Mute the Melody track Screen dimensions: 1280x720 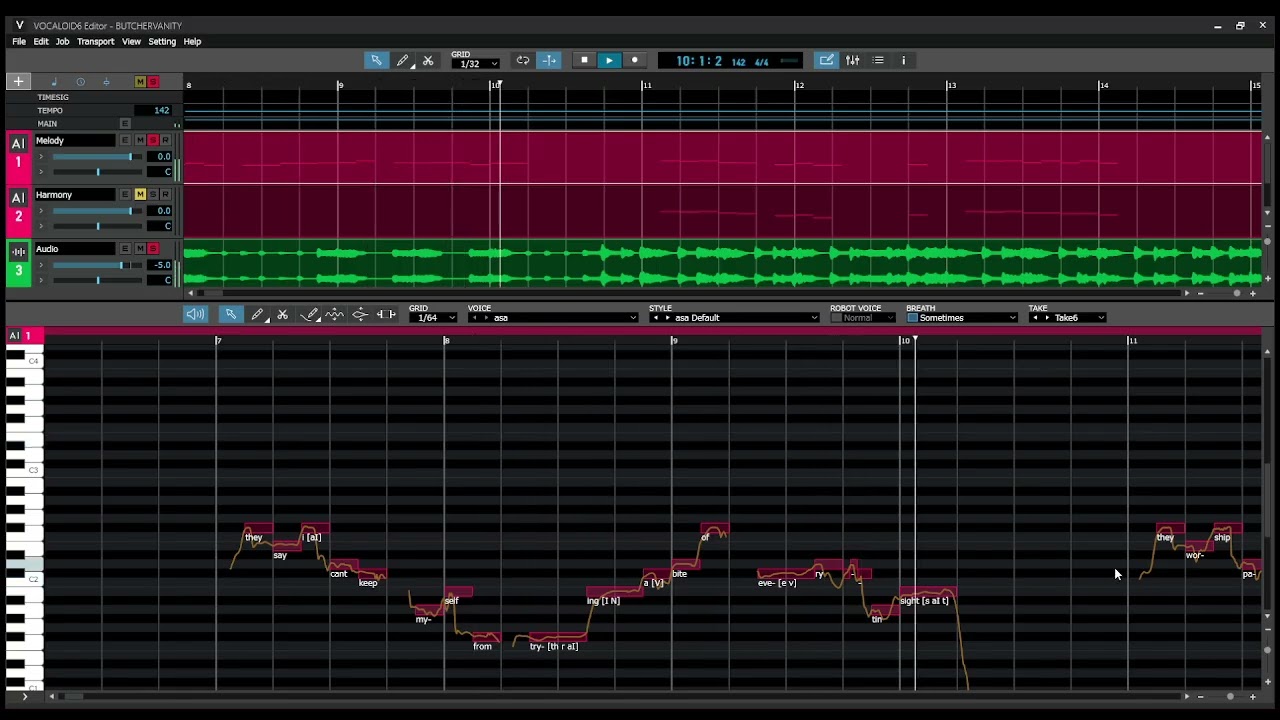pyautogui.click(x=140, y=140)
